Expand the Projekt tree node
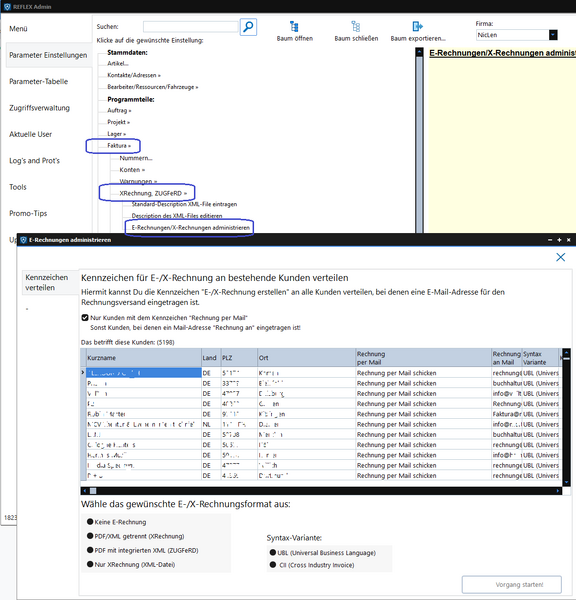Screen dimensions: 576x600 coord(119,122)
